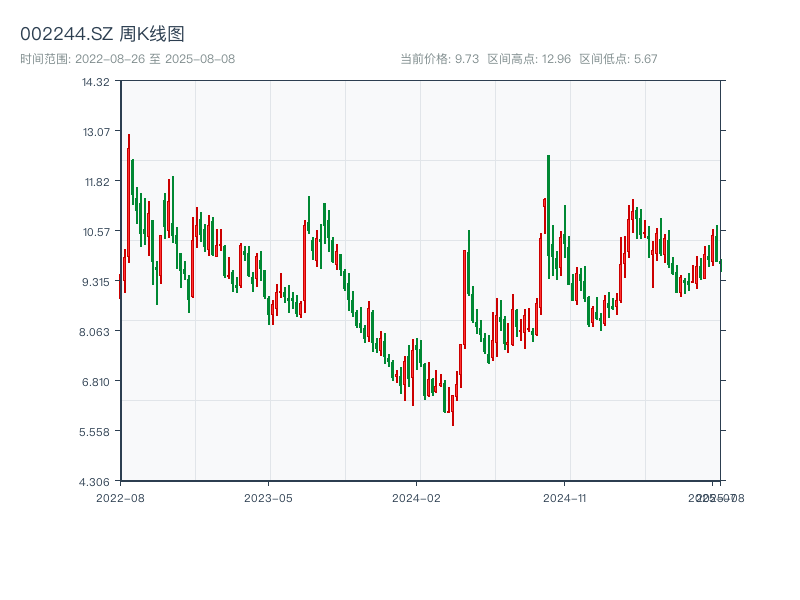Click the 9.315 y-axis price label
The width and height of the screenshot is (800, 600).
(96, 282)
